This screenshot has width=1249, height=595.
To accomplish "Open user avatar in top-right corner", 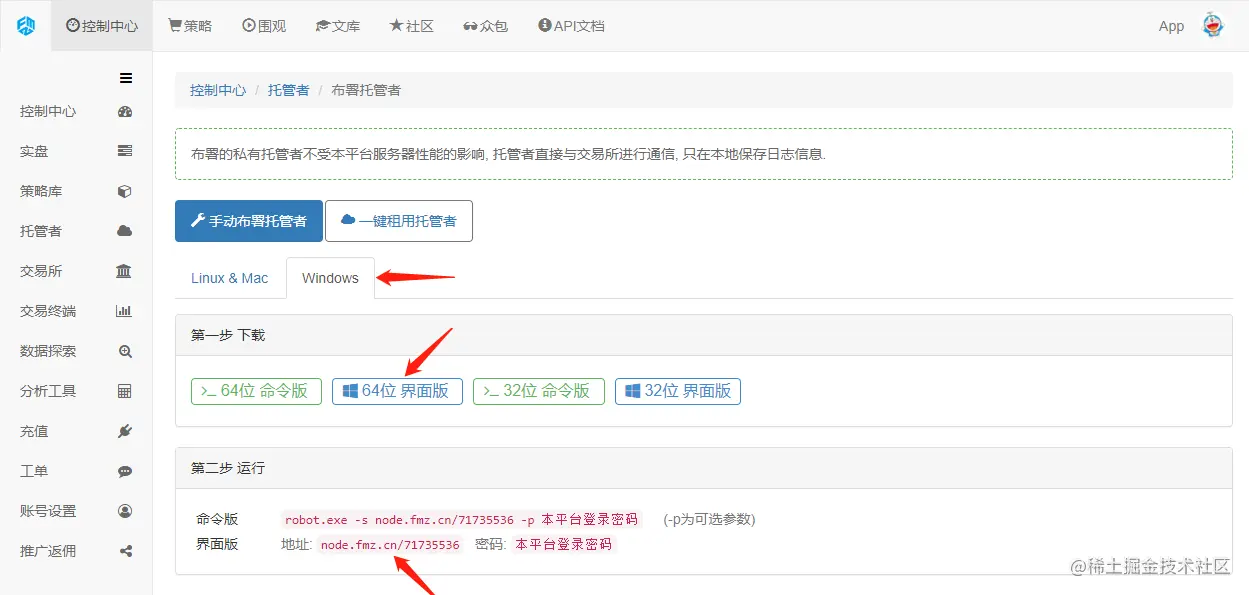I will [x=1213, y=26].
